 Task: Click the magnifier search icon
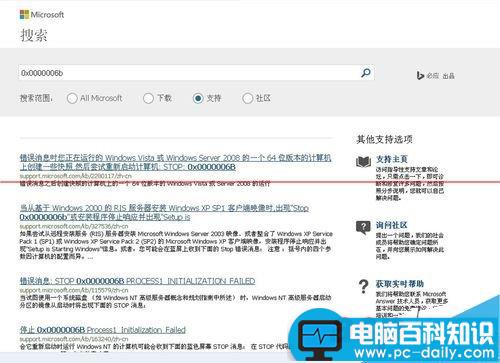click(x=366, y=73)
